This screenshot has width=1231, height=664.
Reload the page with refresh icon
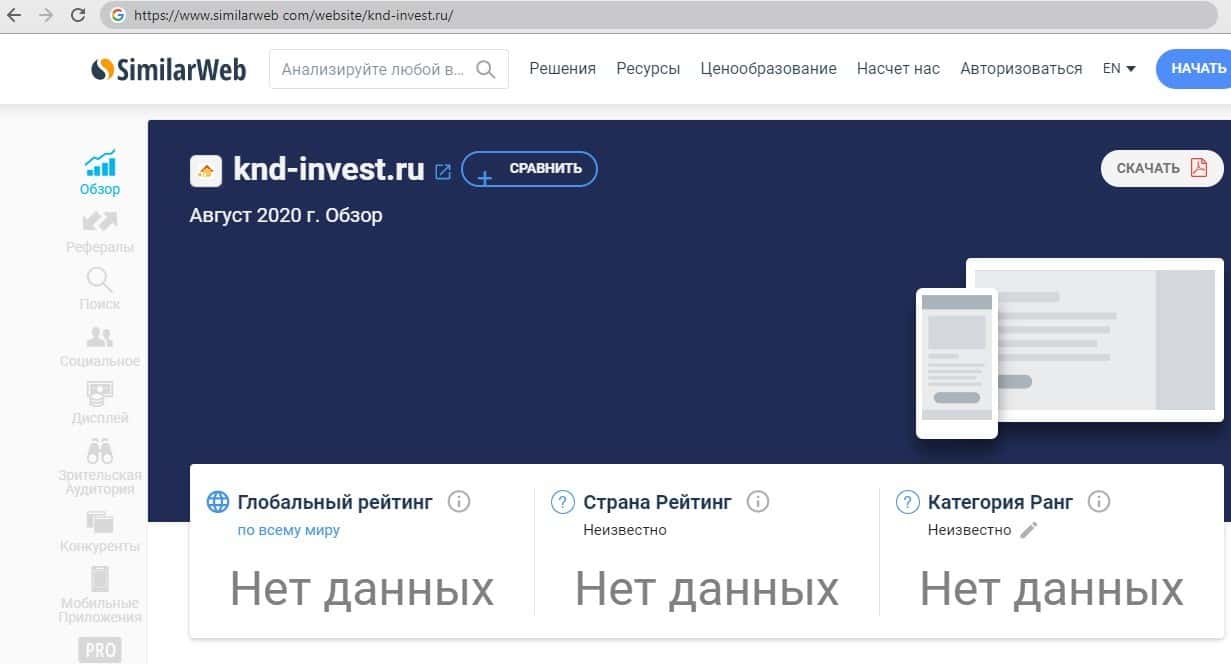pyautogui.click(x=78, y=16)
